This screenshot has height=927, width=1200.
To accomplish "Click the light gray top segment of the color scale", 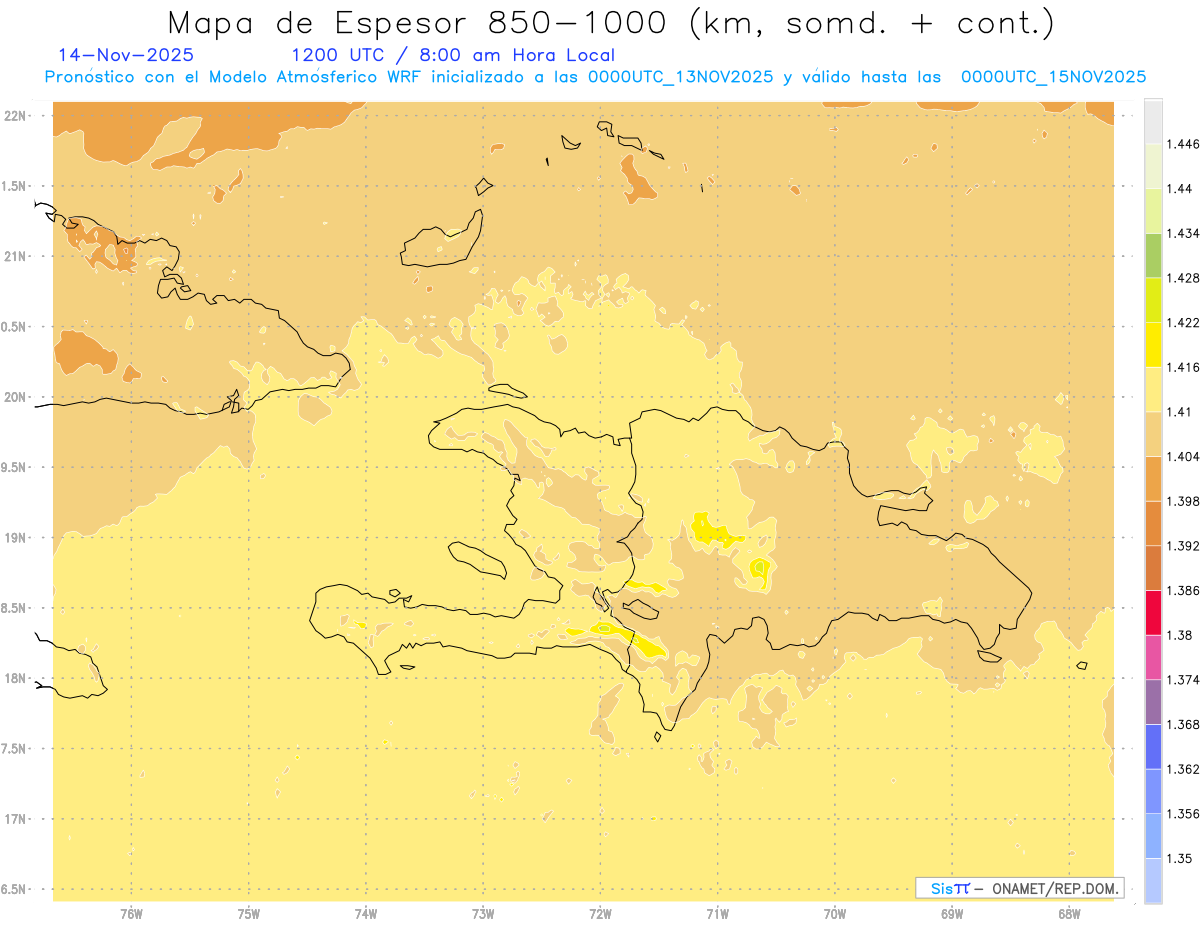I will click(1153, 121).
